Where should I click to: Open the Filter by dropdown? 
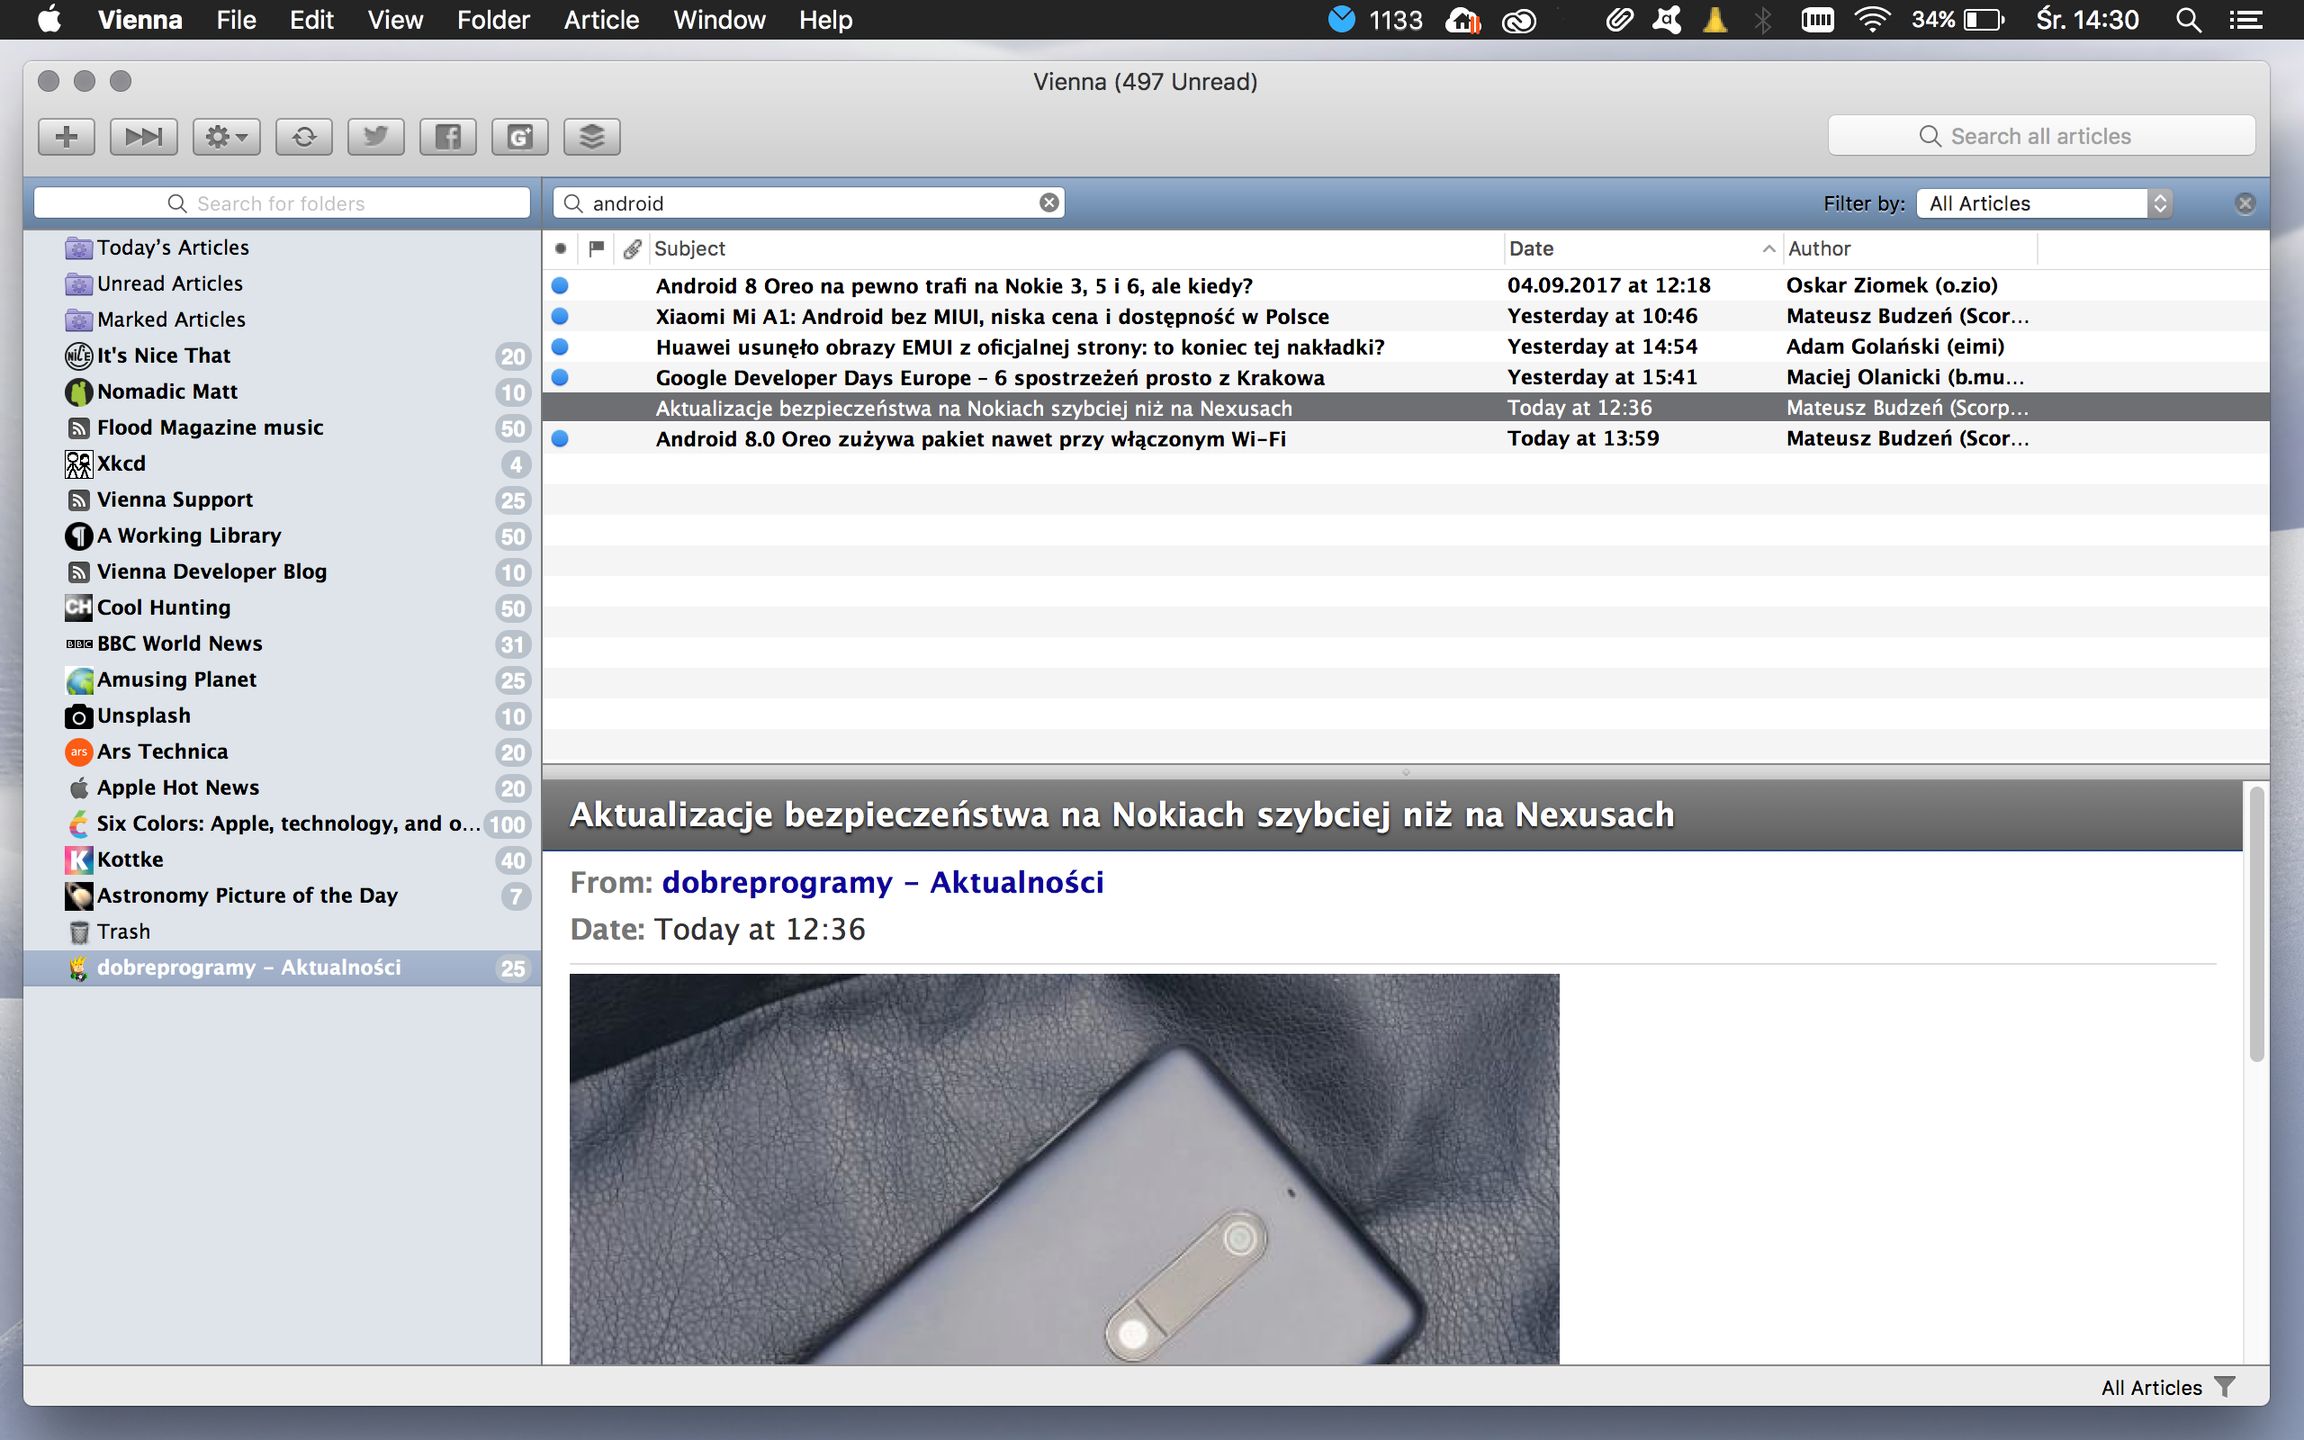(2040, 203)
